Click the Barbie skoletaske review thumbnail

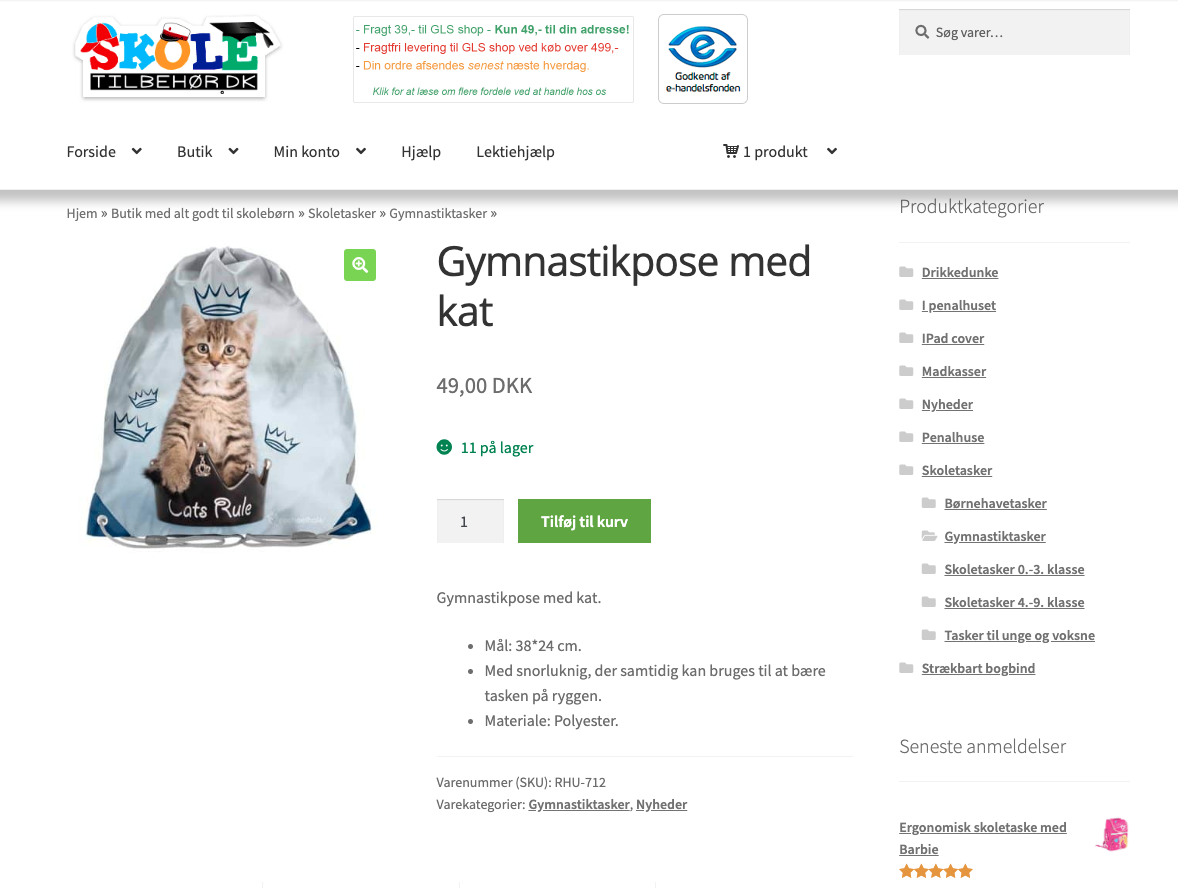point(1113,834)
